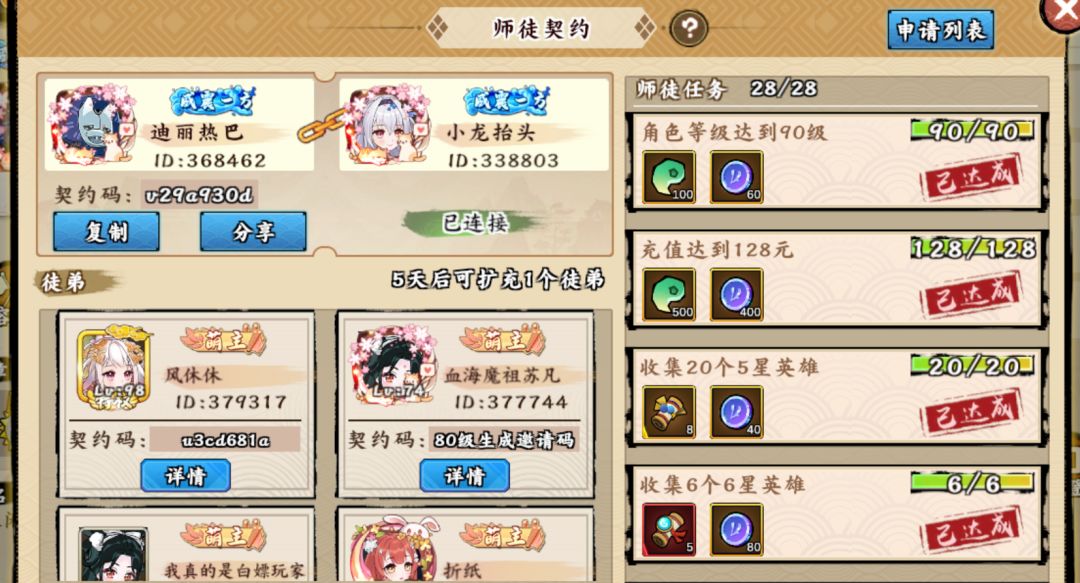Click the 90/90 level progress bar
This screenshot has width=1080, height=583.
pos(972,130)
